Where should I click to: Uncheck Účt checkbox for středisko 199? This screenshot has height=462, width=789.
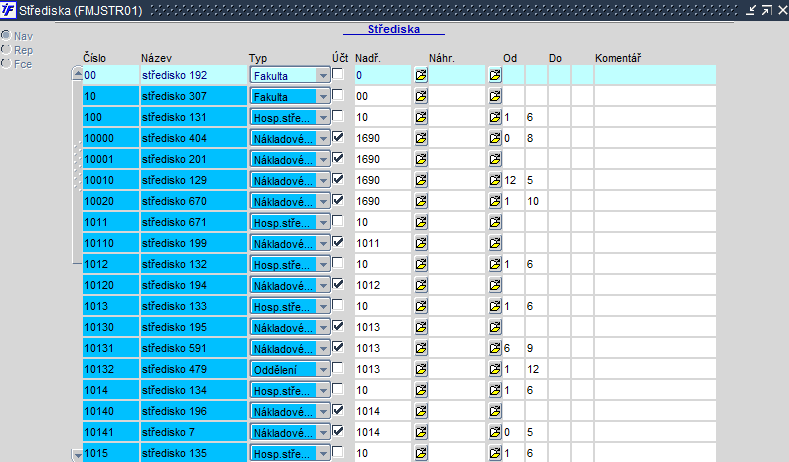(338, 242)
